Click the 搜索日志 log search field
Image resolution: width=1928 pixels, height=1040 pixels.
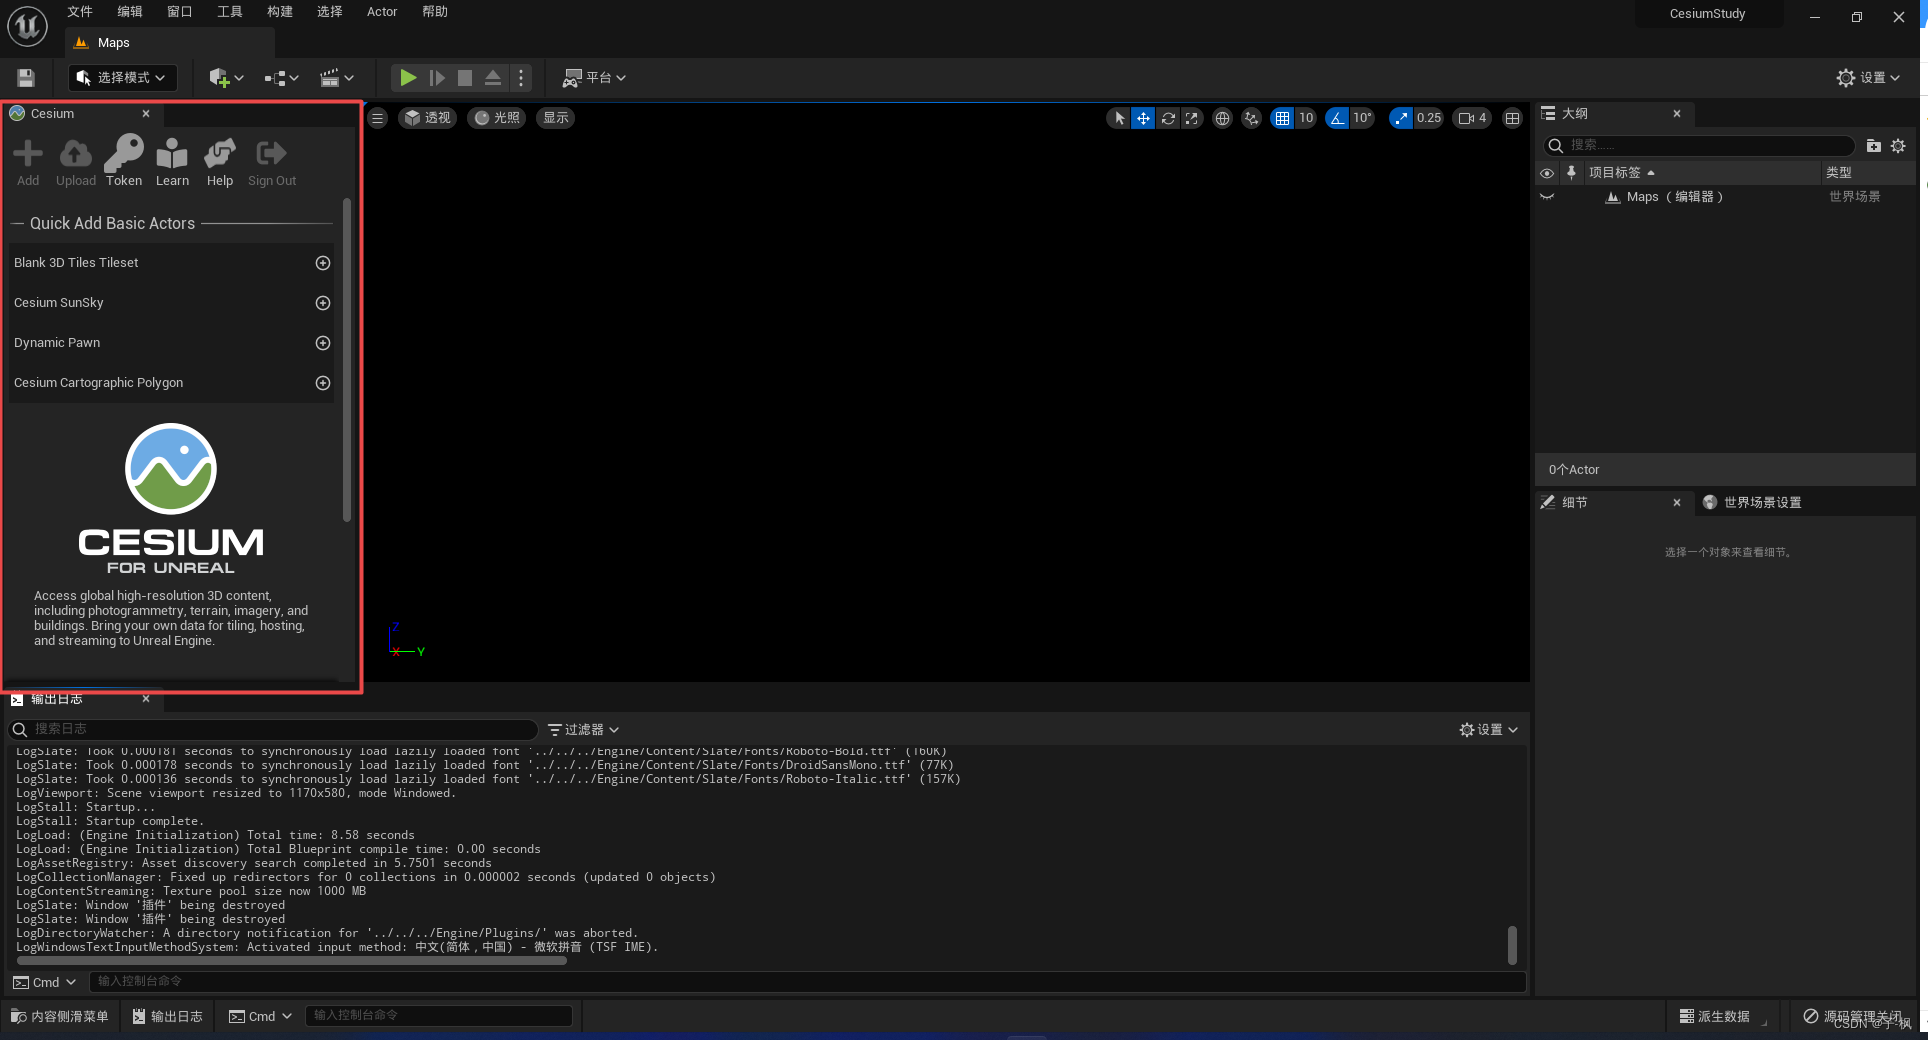point(273,730)
